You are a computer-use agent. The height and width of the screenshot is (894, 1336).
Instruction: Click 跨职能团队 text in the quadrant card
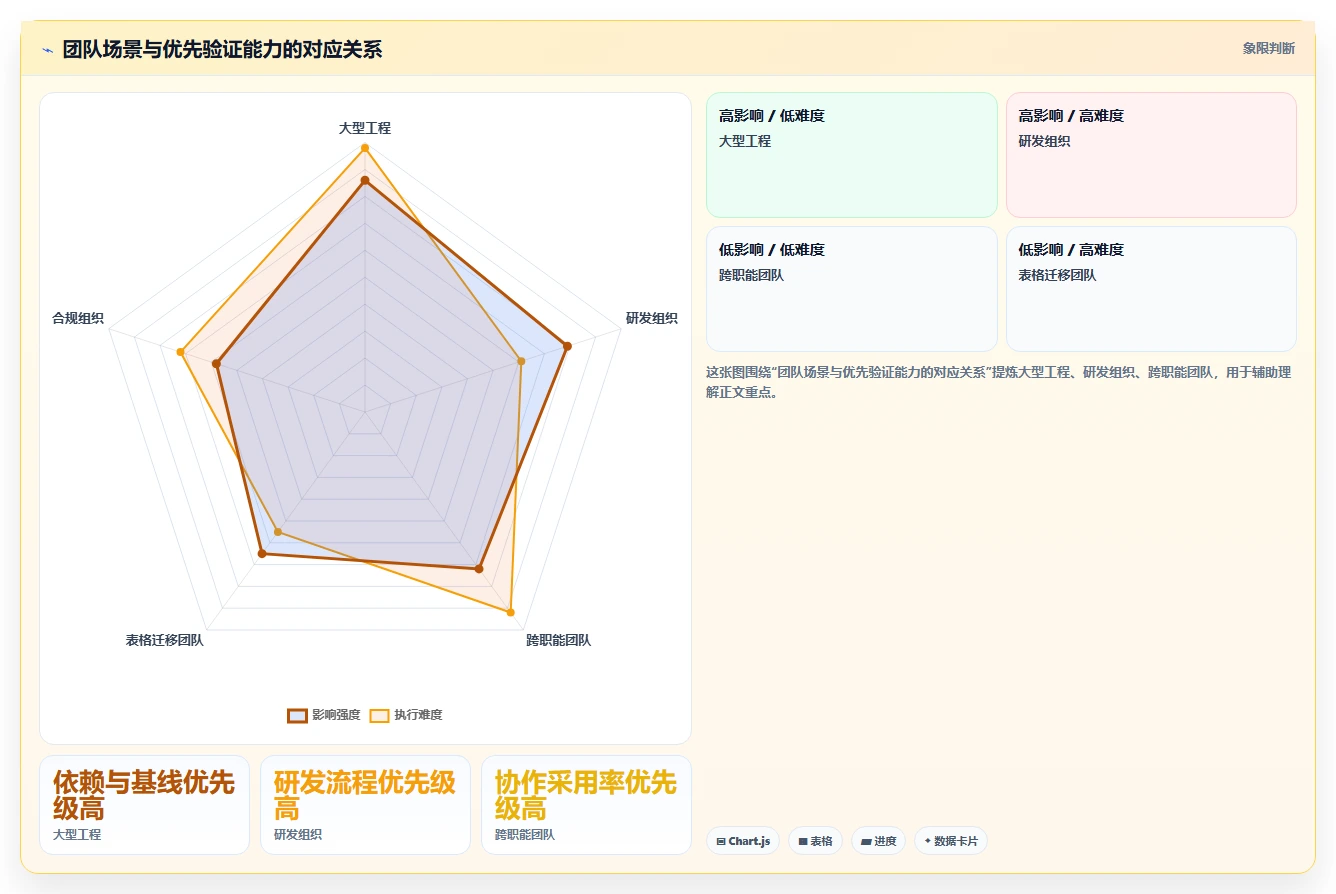click(x=751, y=275)
